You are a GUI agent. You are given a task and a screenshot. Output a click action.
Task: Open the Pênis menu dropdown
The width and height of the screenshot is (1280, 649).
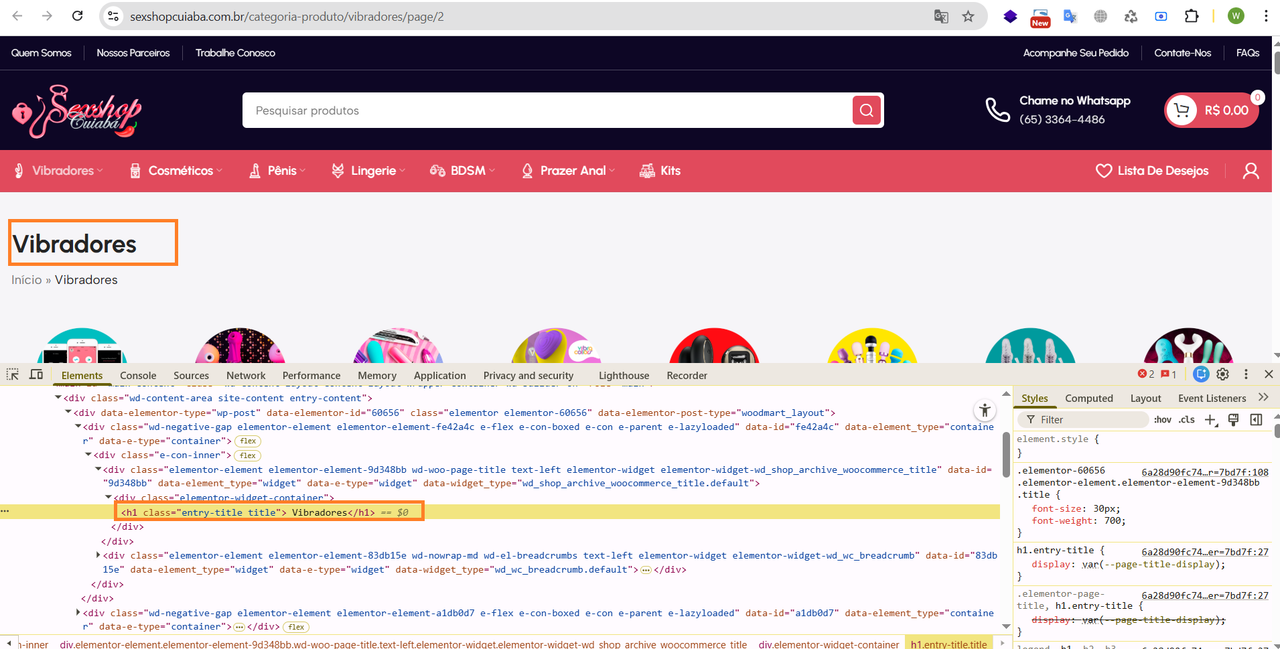pyautogui.click(x=276, y=171)
